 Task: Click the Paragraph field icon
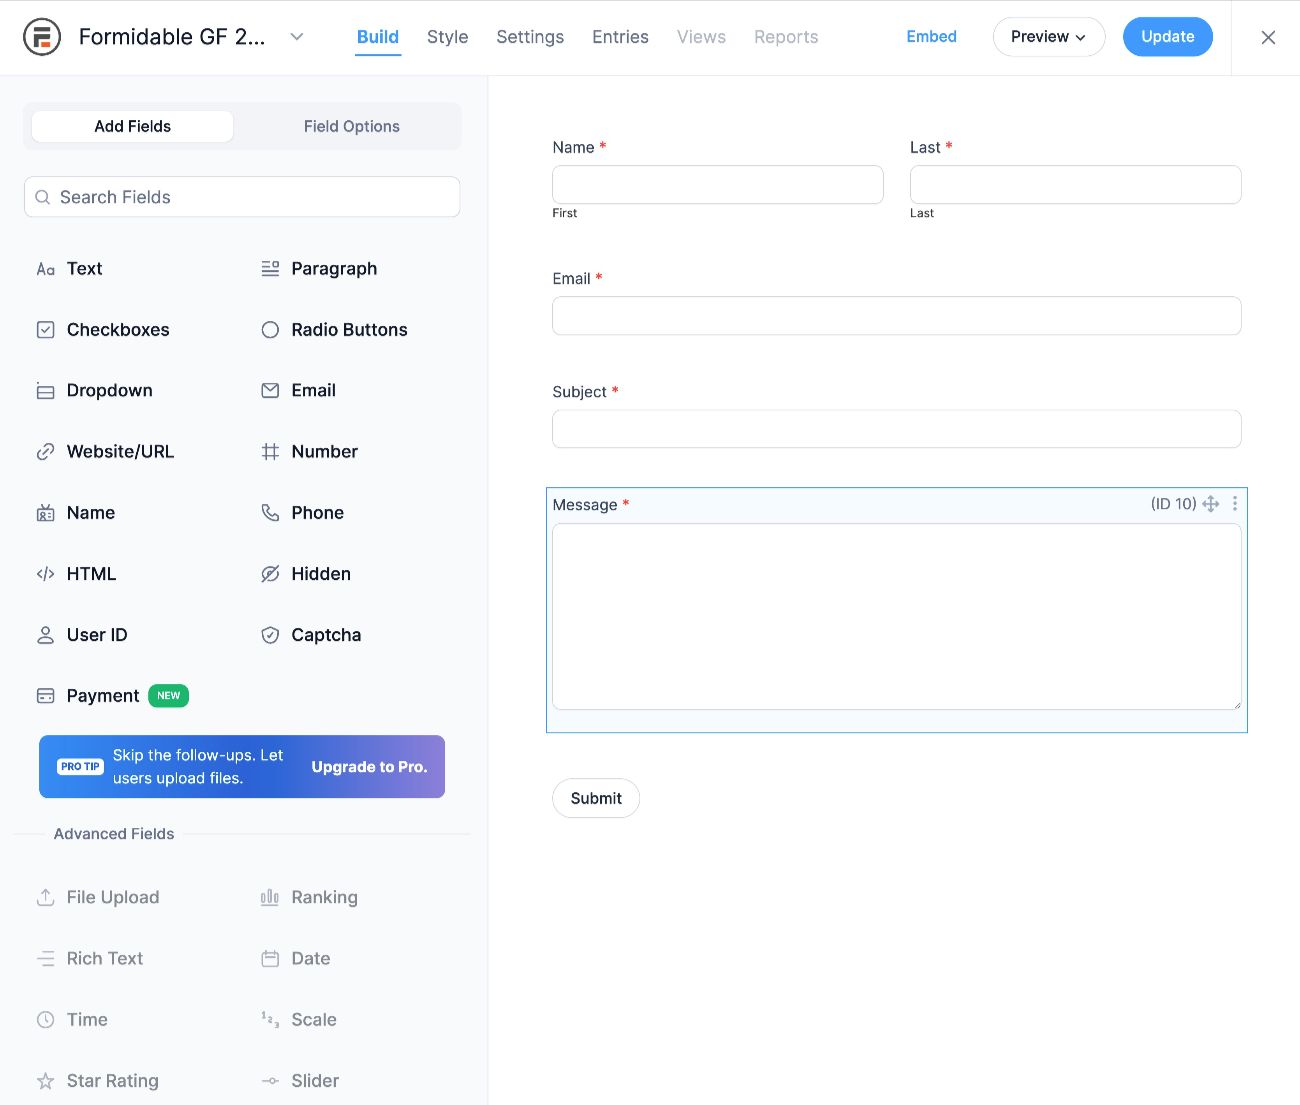(x=270, y=268)
